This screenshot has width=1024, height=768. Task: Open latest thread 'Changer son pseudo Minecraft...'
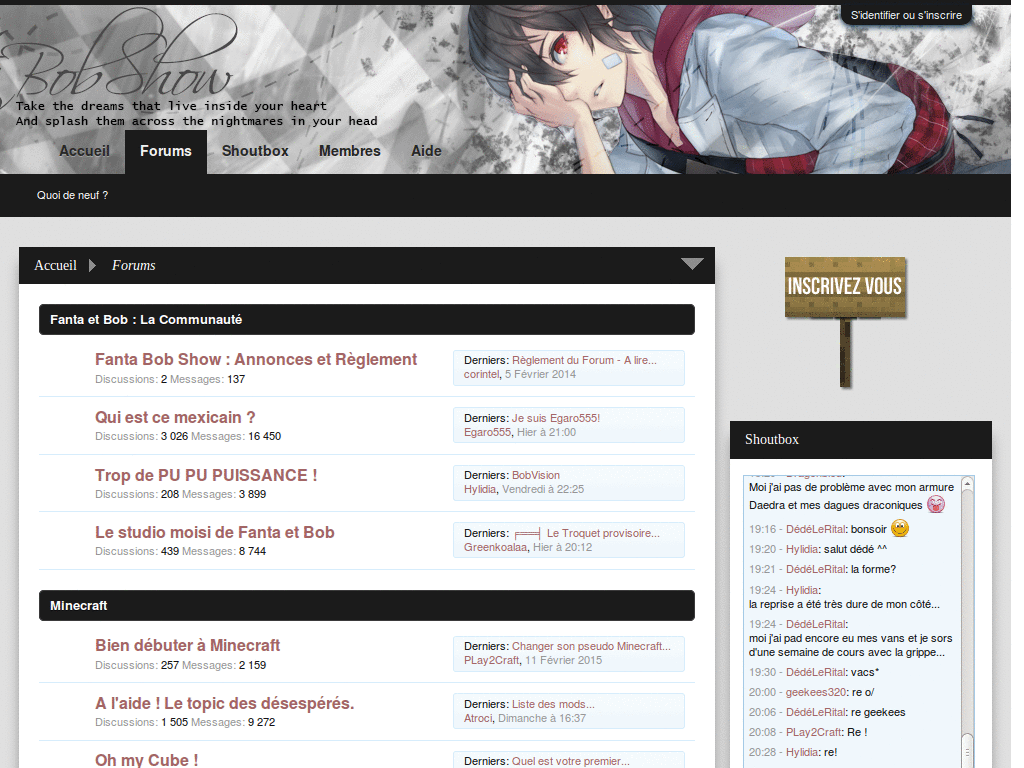click(591, 647)
